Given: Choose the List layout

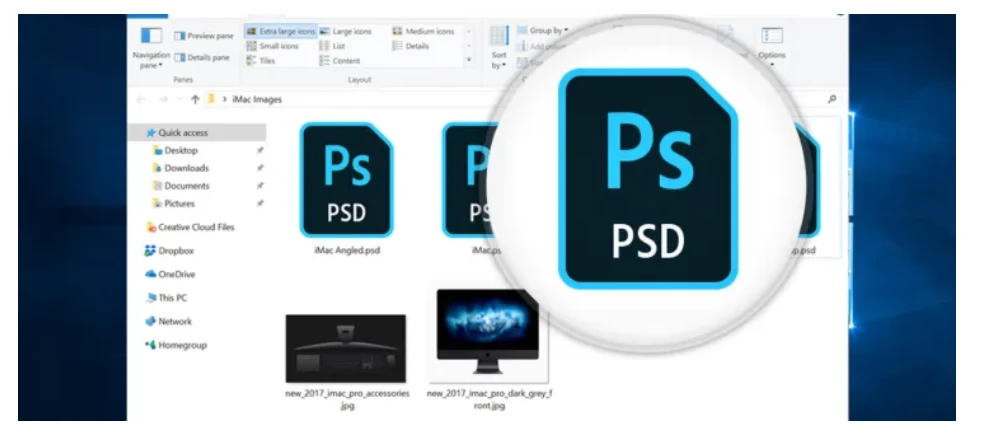Looking at the screenshot, I should click(332, 46).
